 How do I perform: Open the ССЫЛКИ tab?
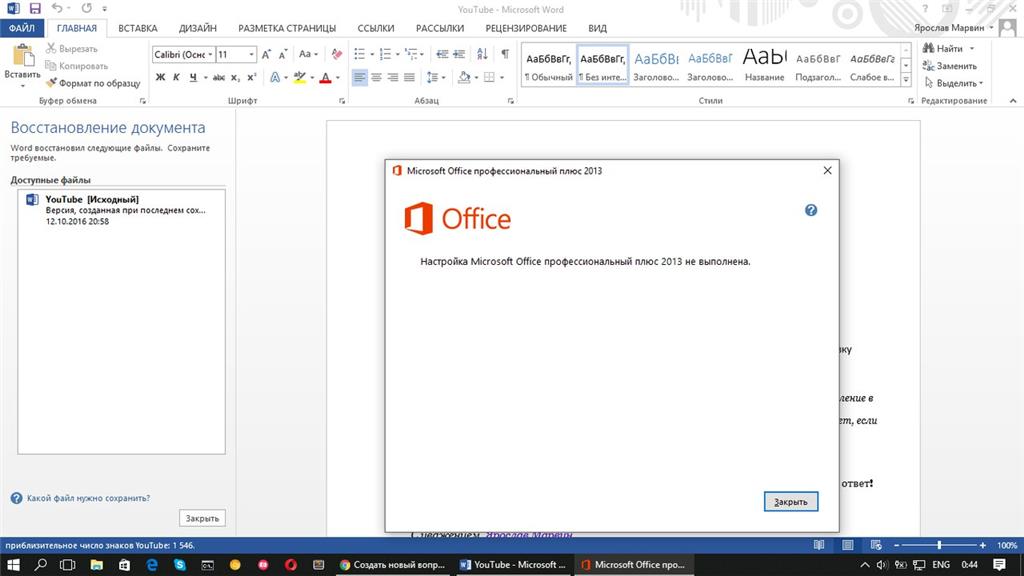click(376, 28)
